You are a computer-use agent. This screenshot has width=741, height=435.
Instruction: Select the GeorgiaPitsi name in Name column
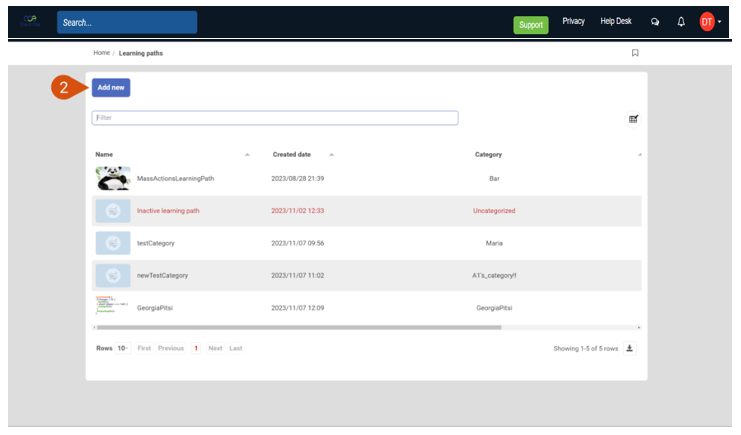tap(155, 308)
